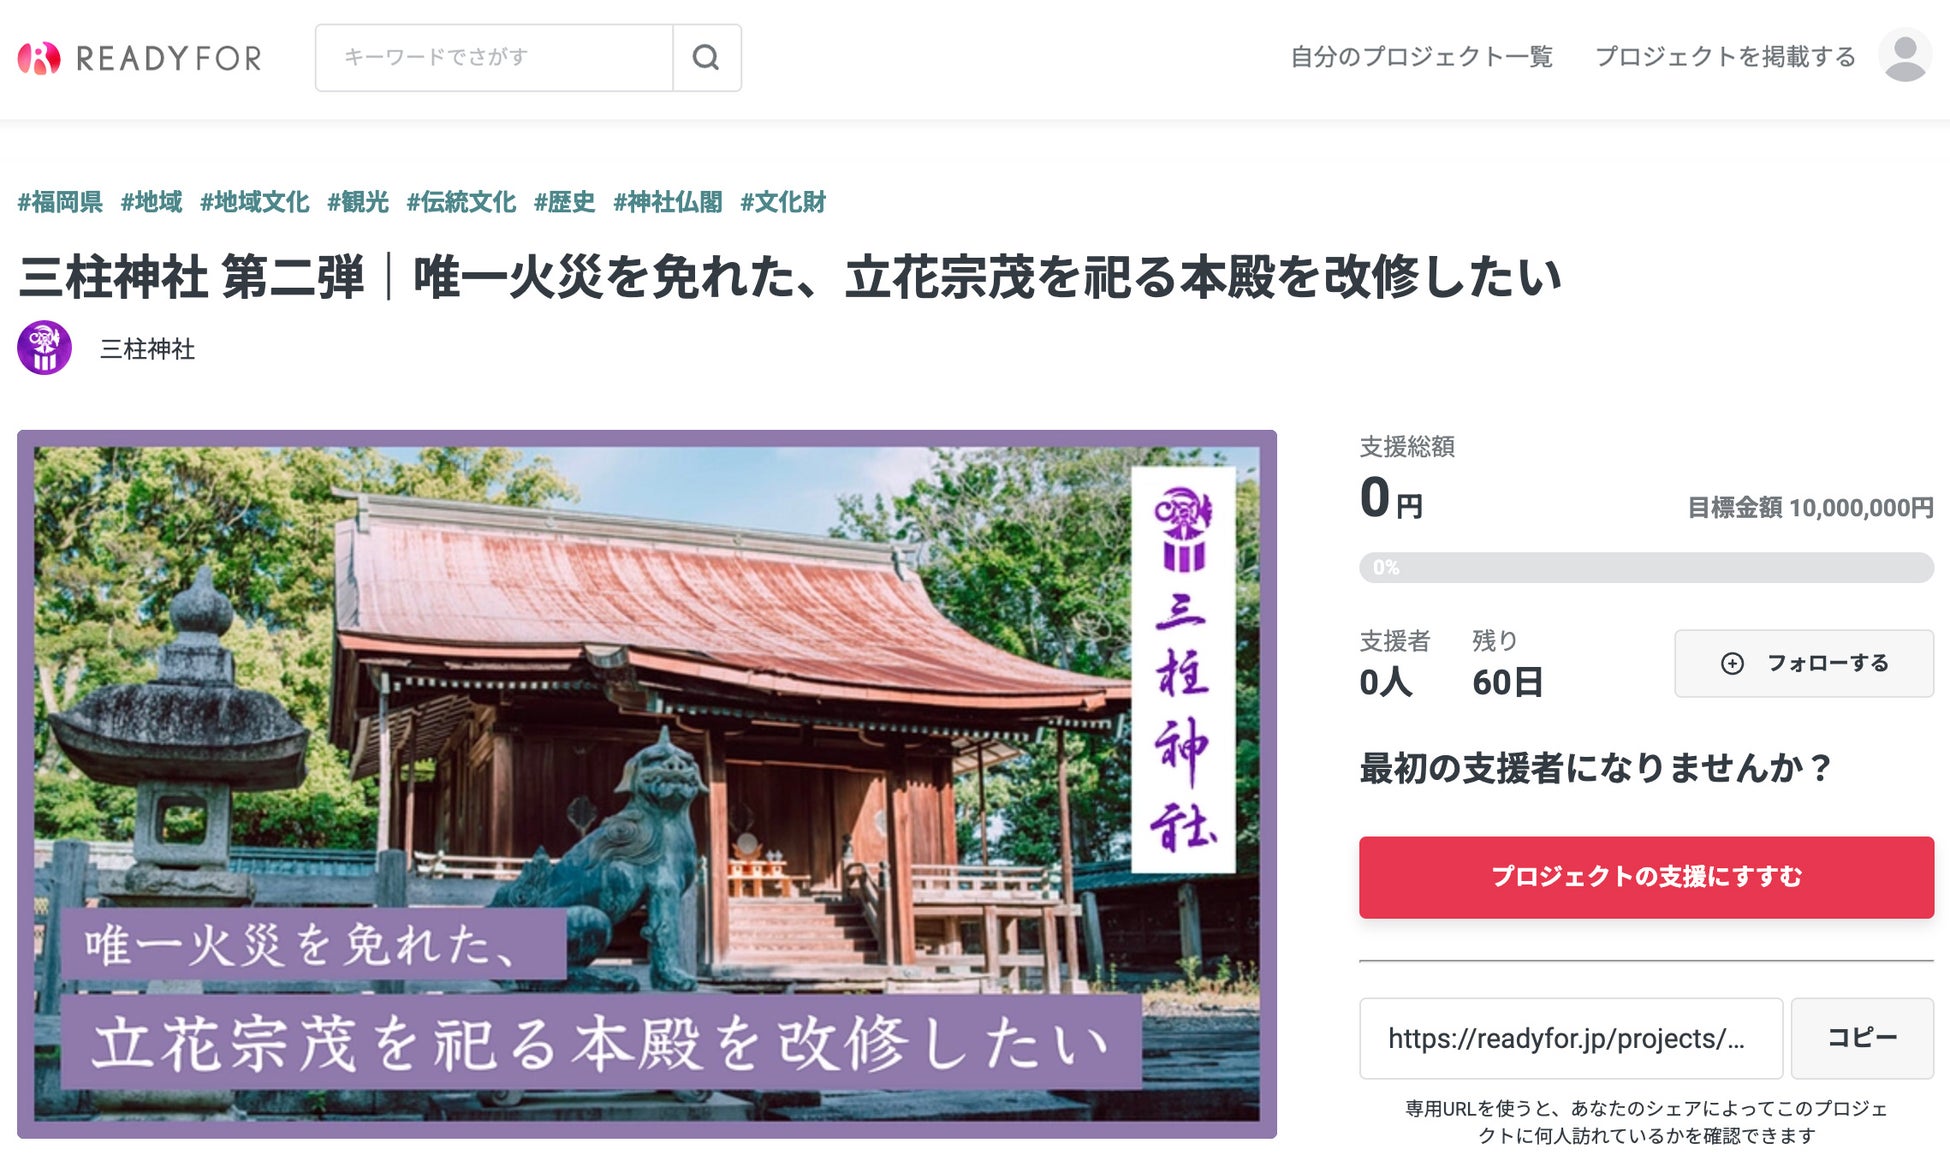Select the #地域文化 tag
This screenshot has height=1173, width=1950.
coord(254,202)
